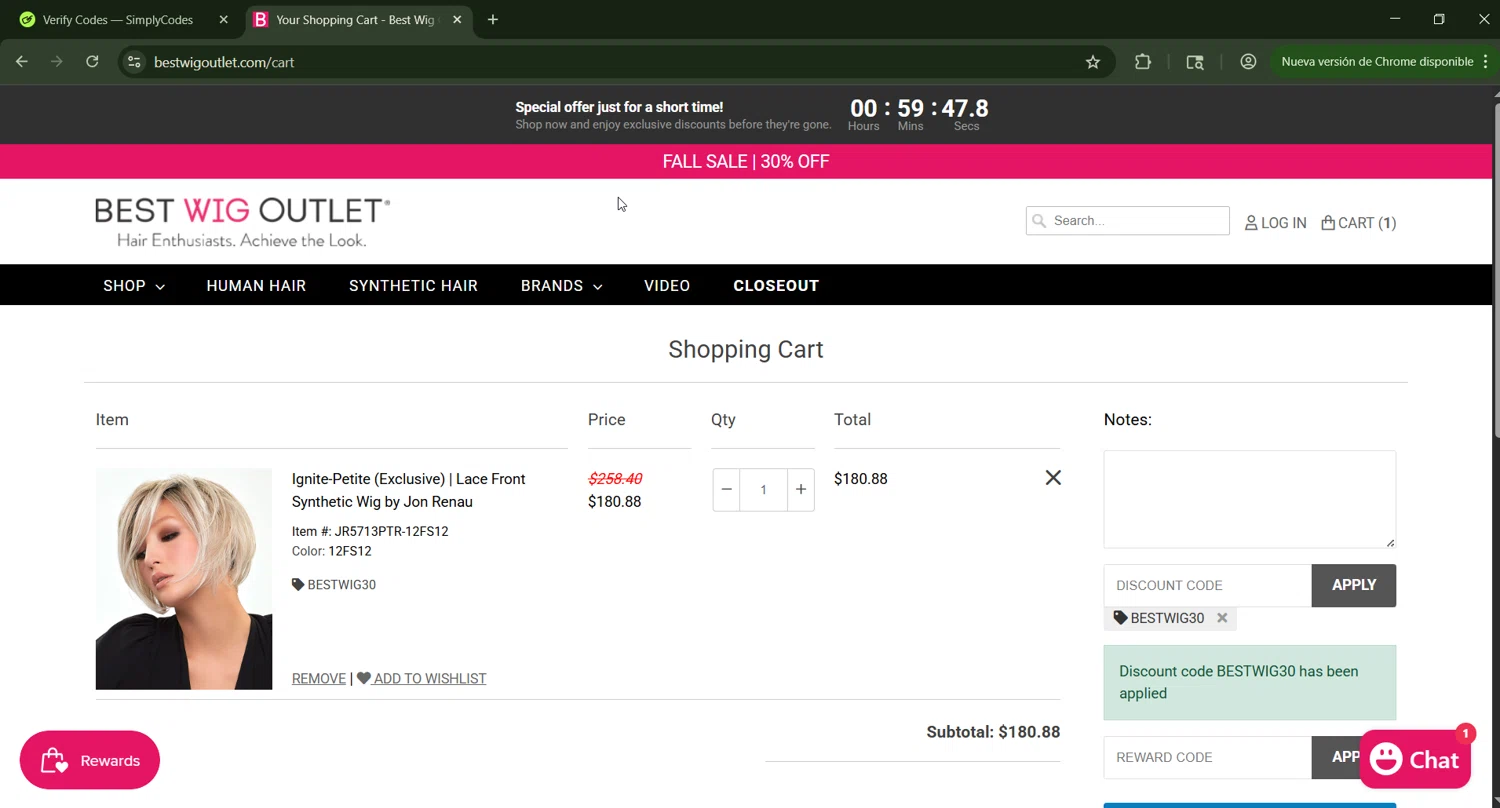Click the Color: 12FS12 text

tap(332, 551)
